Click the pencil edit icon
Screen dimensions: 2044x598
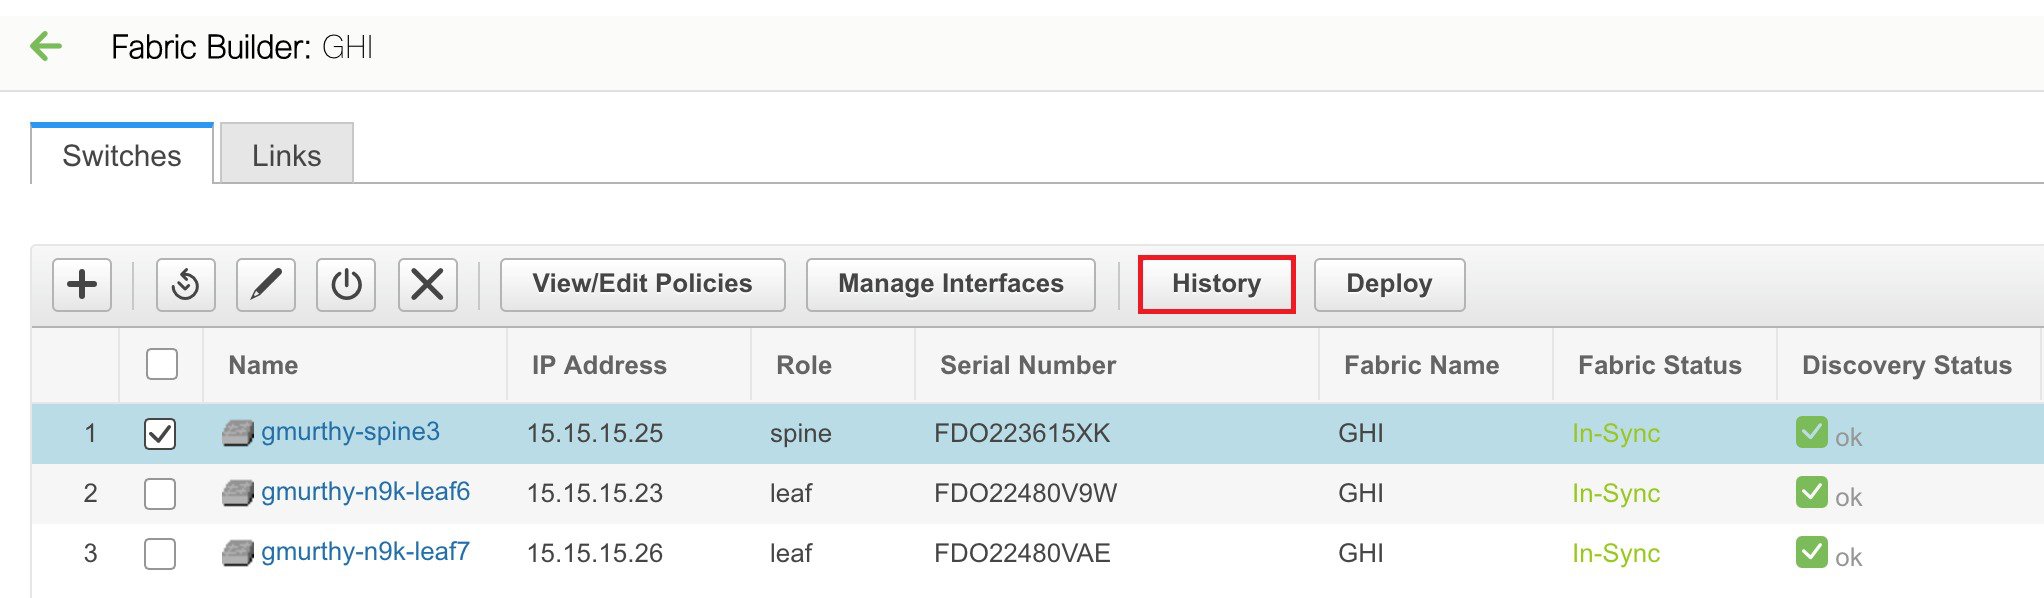click(x=266, y=285)
